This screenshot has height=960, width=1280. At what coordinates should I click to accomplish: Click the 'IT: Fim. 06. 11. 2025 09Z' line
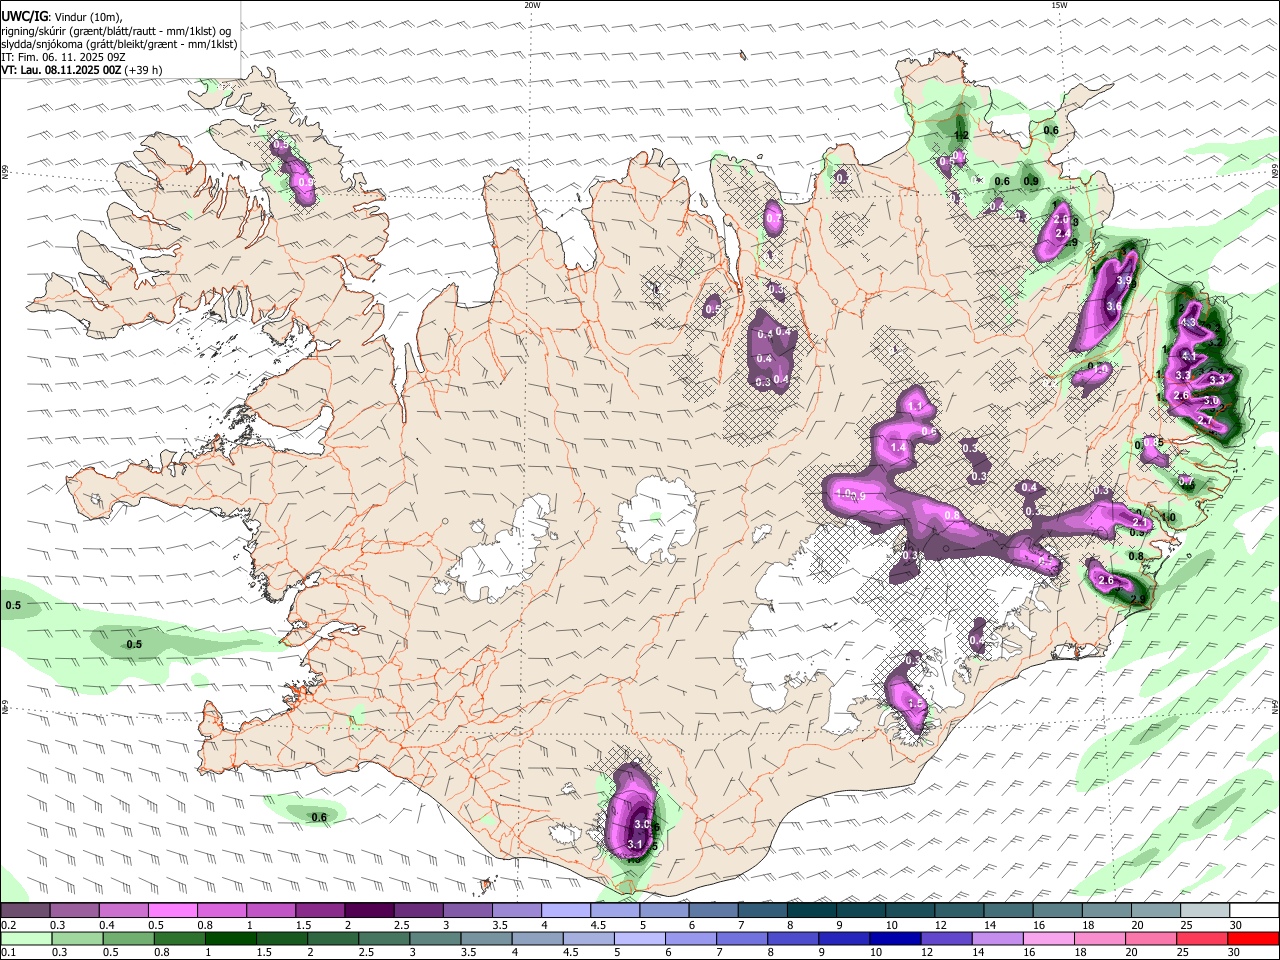pos(61,57)
